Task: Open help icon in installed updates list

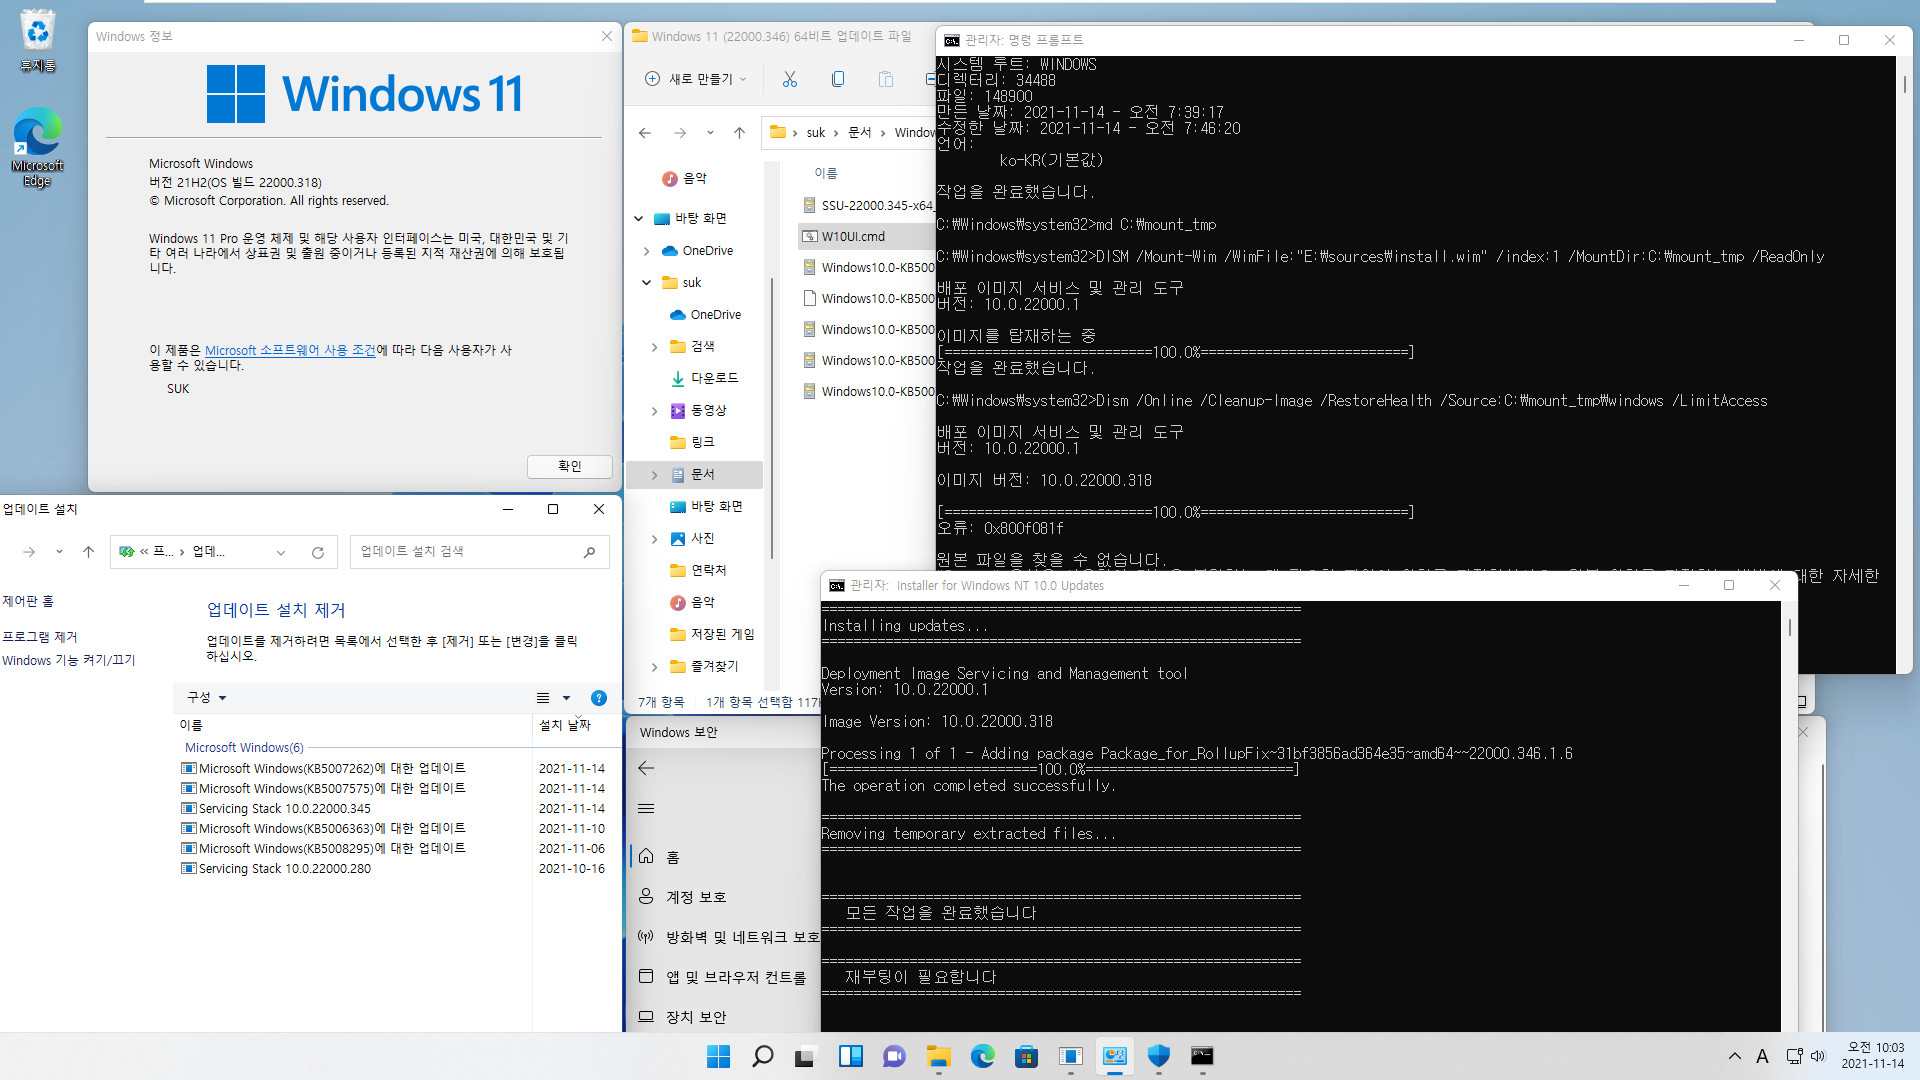Action: [x=599, y=698]
